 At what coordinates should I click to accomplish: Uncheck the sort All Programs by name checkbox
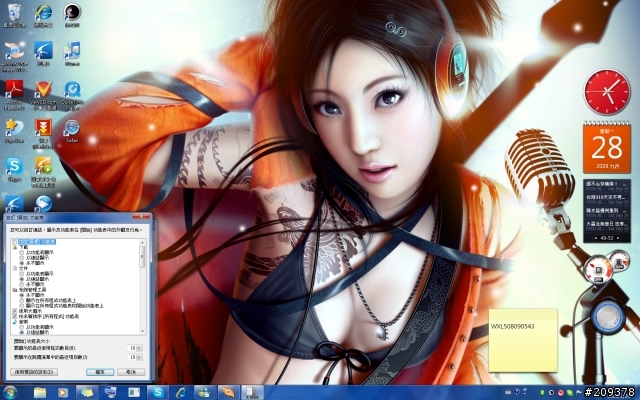[x=15, y=316]
